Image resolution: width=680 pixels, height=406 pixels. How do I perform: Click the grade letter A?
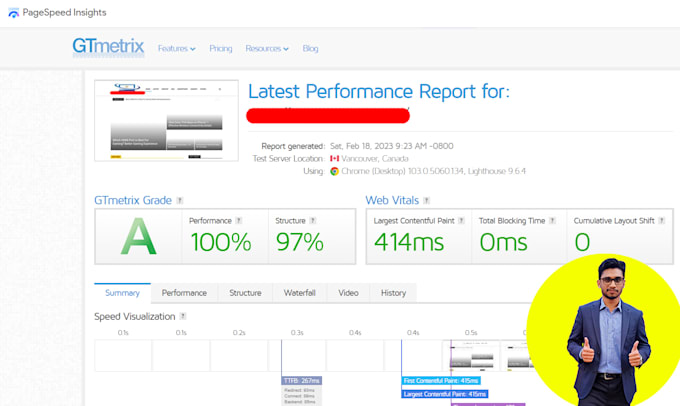click(x=138, y=237)
